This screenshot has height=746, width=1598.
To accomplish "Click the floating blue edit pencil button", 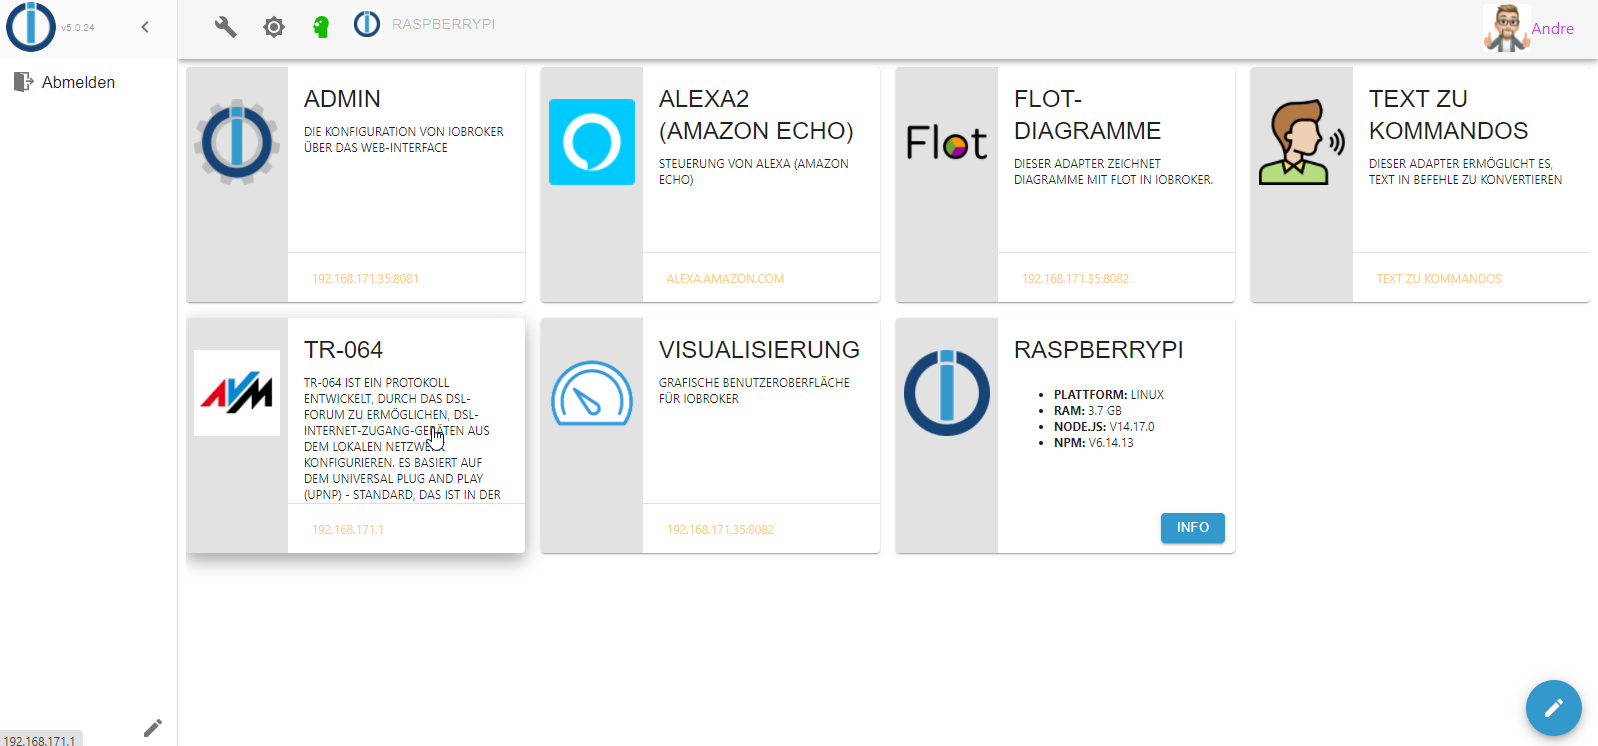I will click(1553, 708).
